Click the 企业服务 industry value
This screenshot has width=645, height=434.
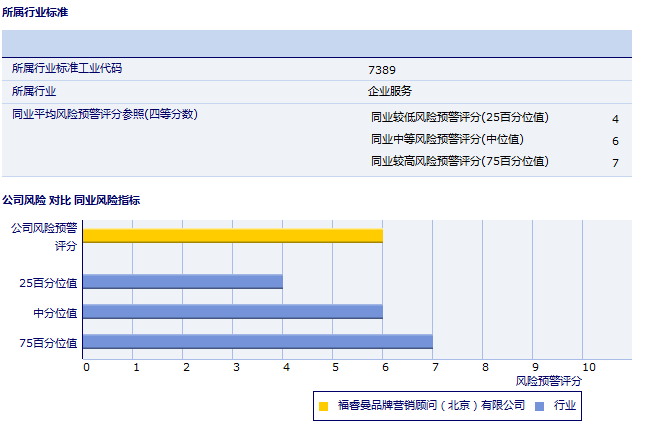(390, 91)
